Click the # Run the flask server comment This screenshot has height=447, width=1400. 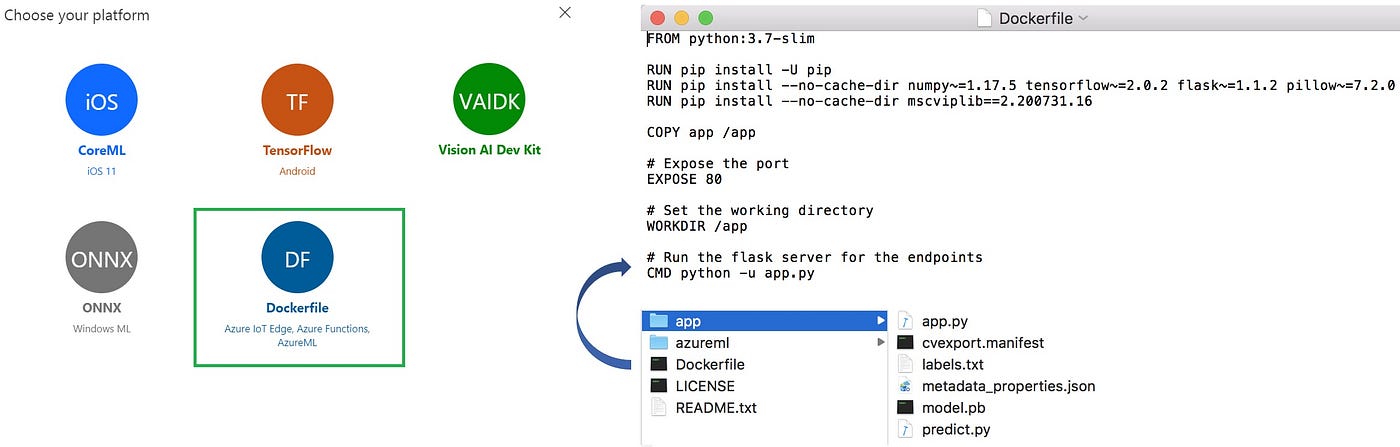(x=814, y=257)
